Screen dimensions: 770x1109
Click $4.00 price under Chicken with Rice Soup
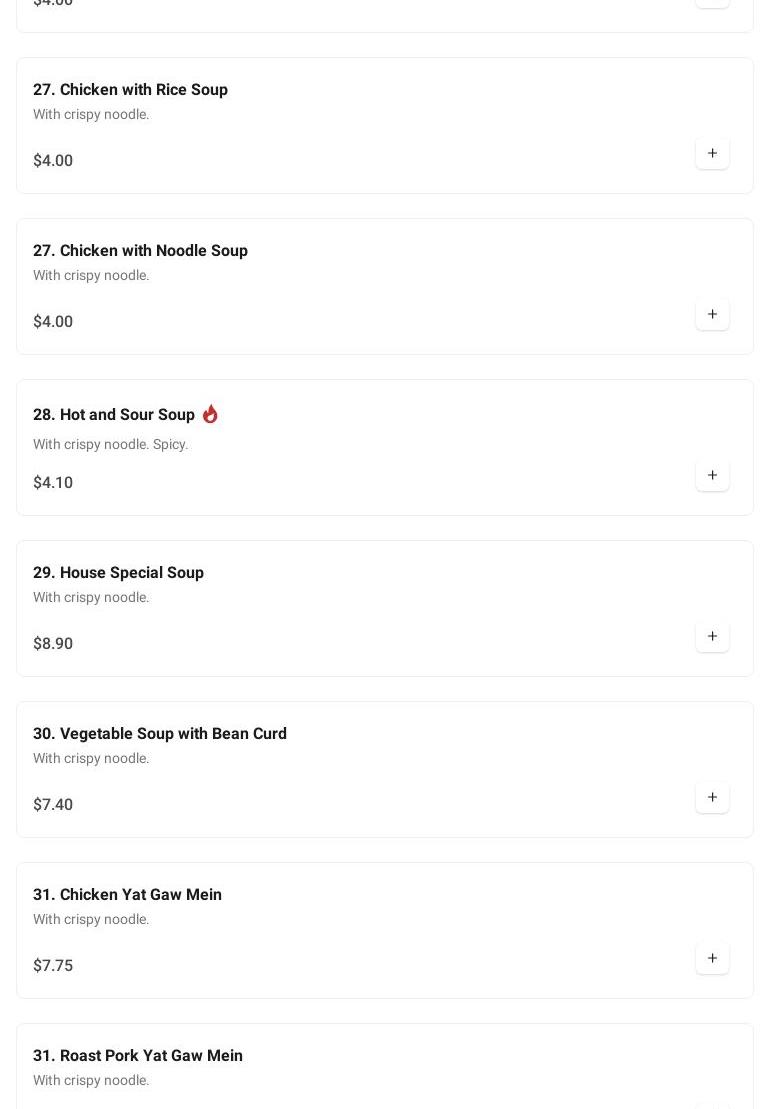coord(53,161)
